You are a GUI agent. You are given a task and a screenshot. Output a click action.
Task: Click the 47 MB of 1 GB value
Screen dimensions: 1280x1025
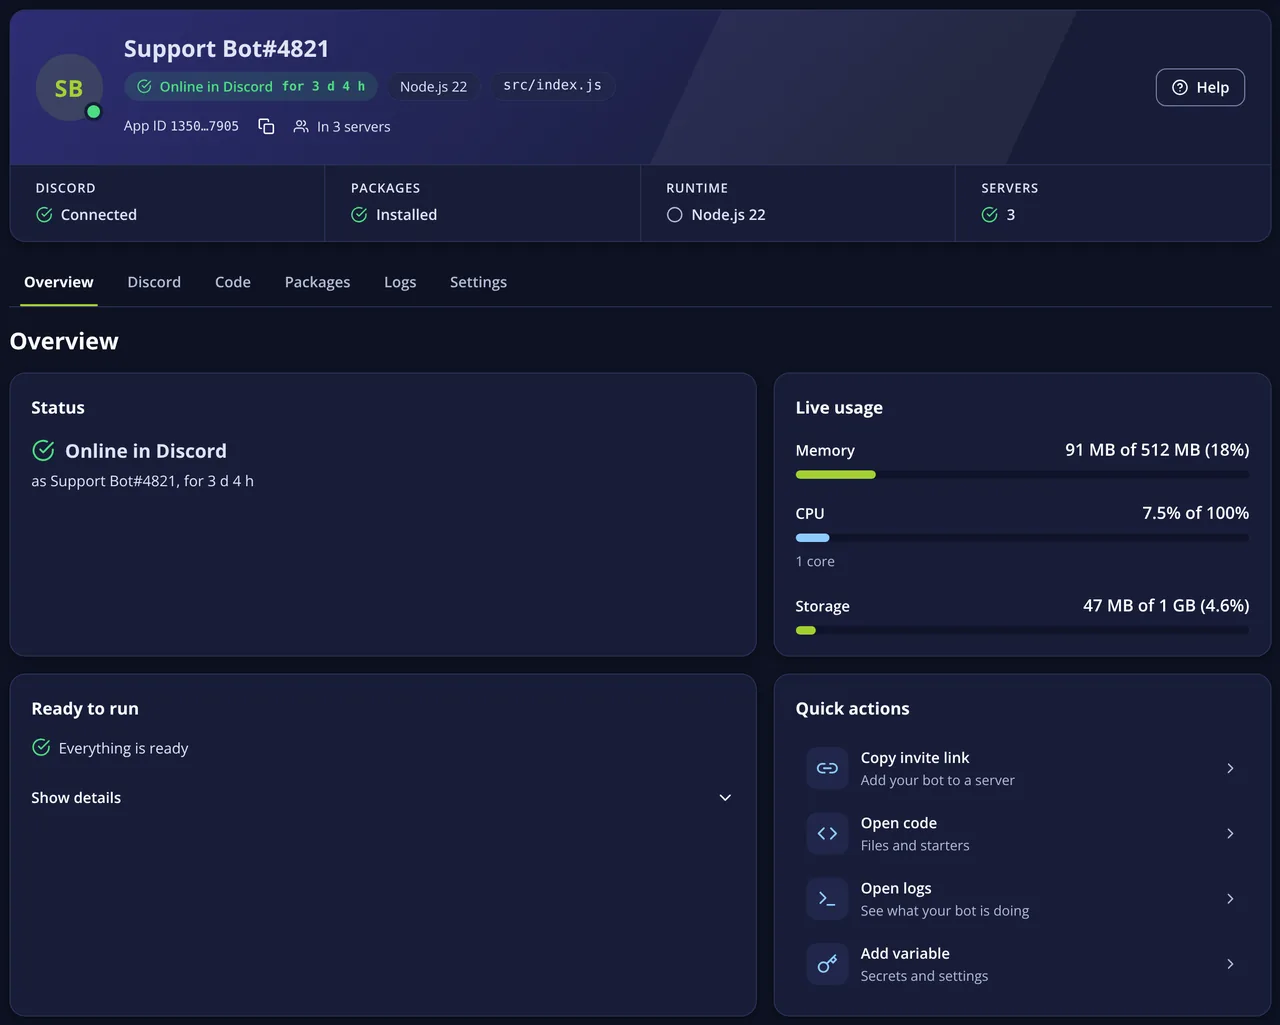1166,606
